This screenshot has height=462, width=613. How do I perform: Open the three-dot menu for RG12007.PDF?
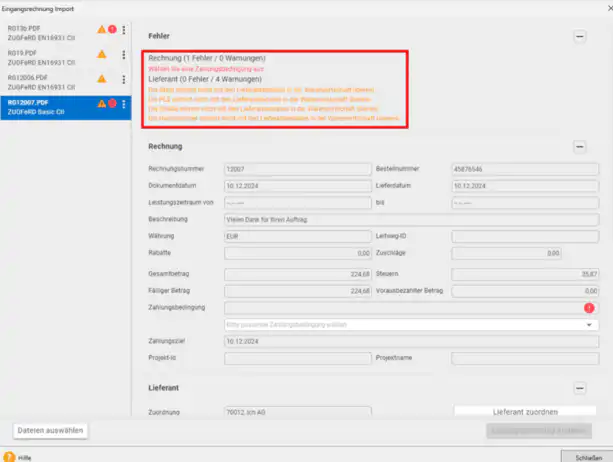124,104
